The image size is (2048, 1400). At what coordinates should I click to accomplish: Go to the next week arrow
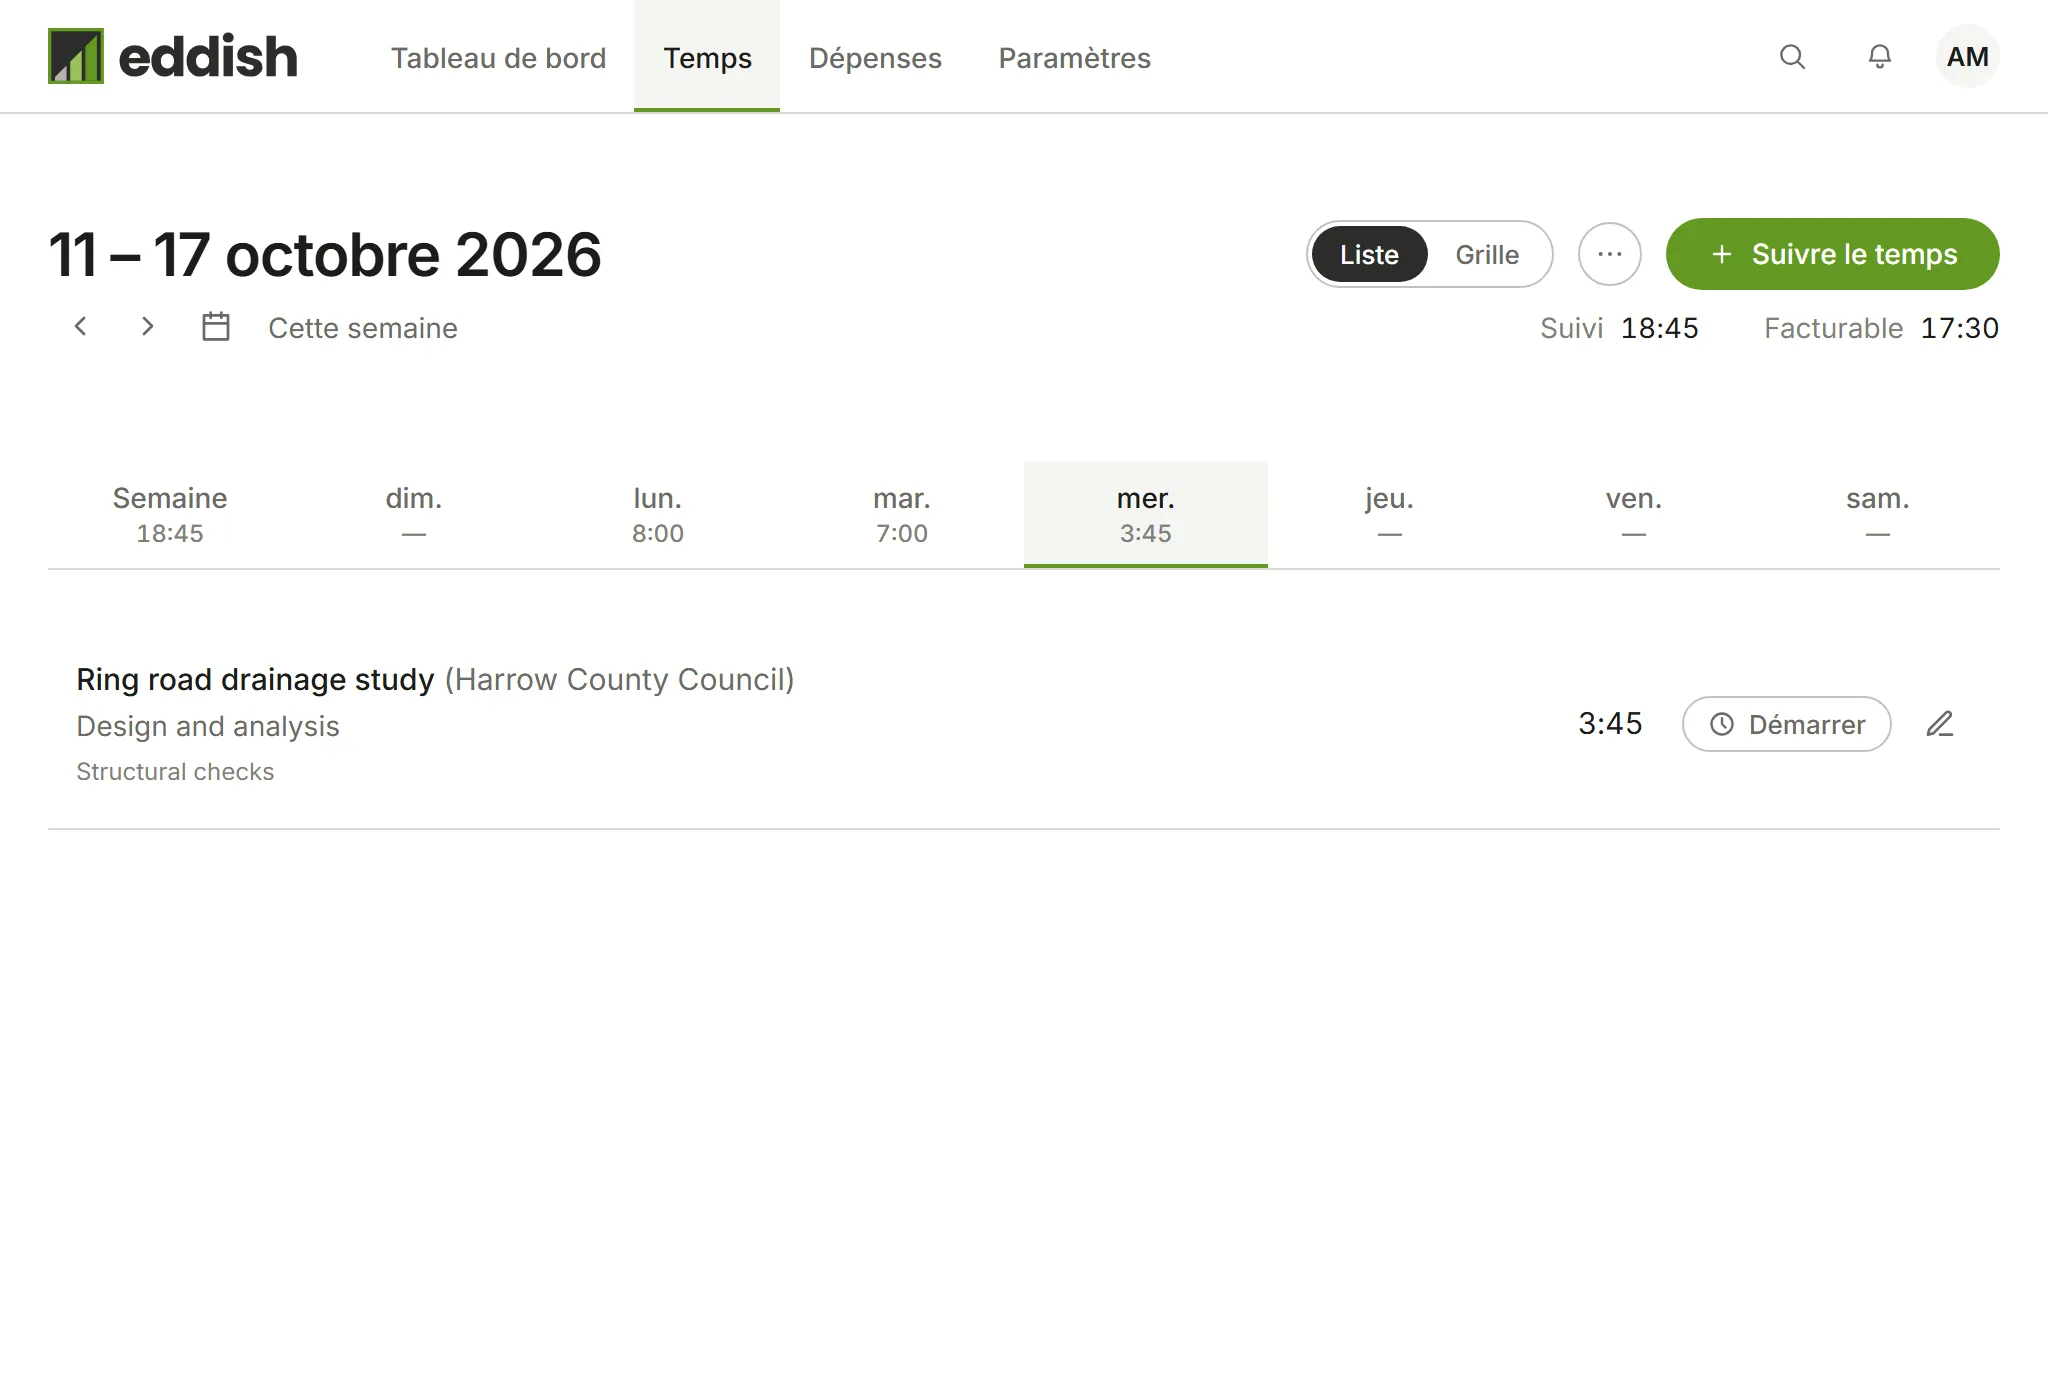[x=147, y=326]
